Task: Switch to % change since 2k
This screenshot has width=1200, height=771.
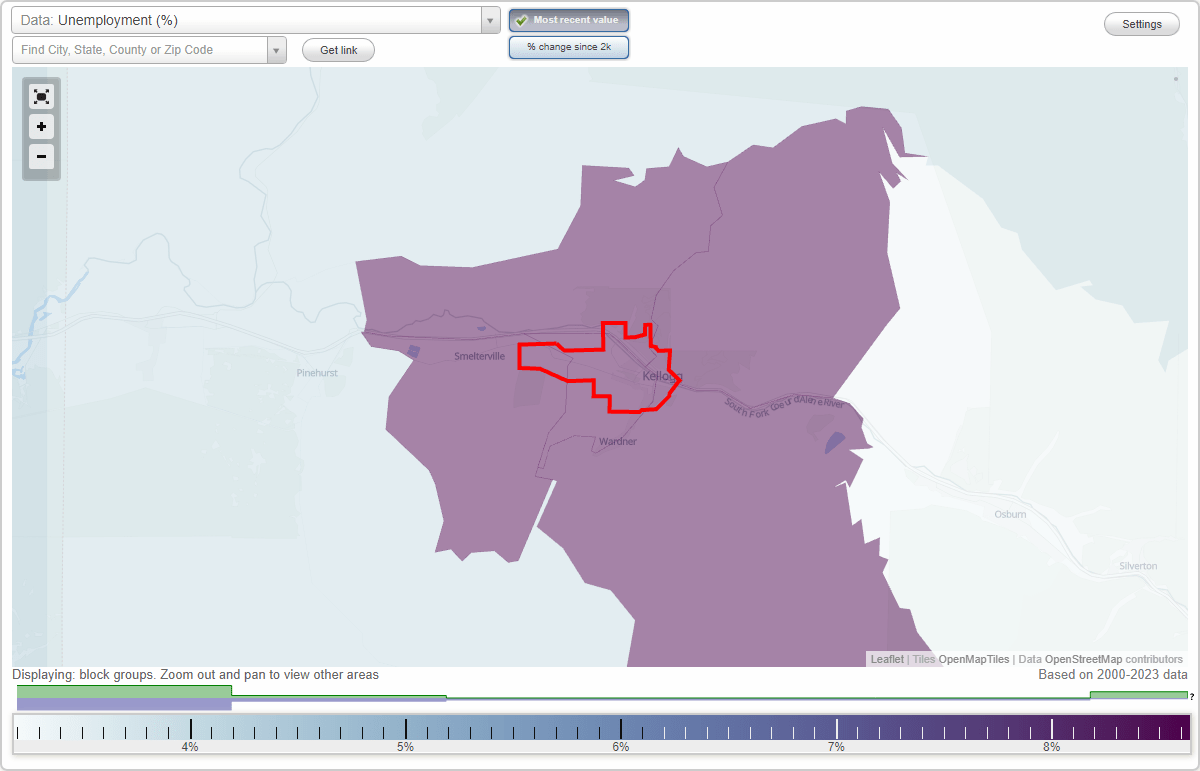Action: pos(568,47)
